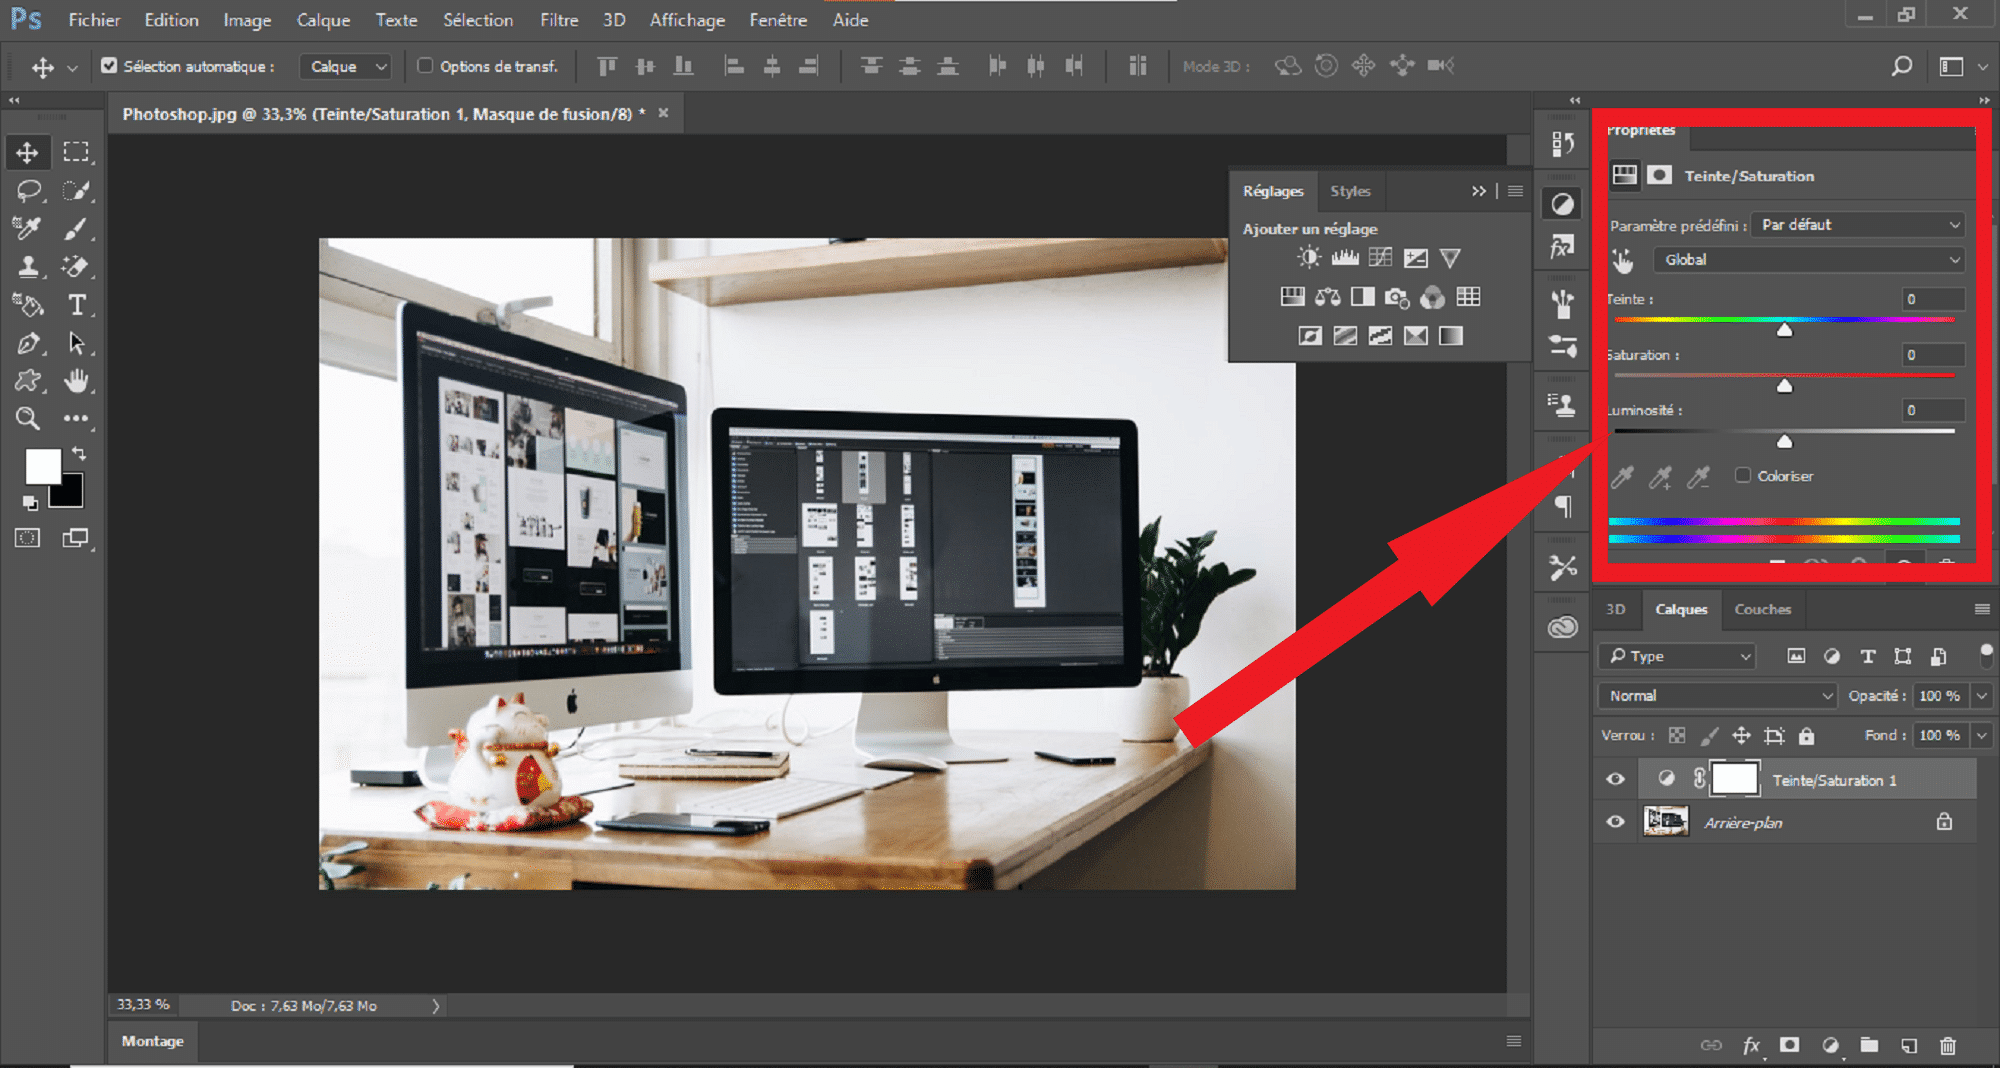Toggle Quick Mask mode

pyautogui.click(x=28, y=538)
